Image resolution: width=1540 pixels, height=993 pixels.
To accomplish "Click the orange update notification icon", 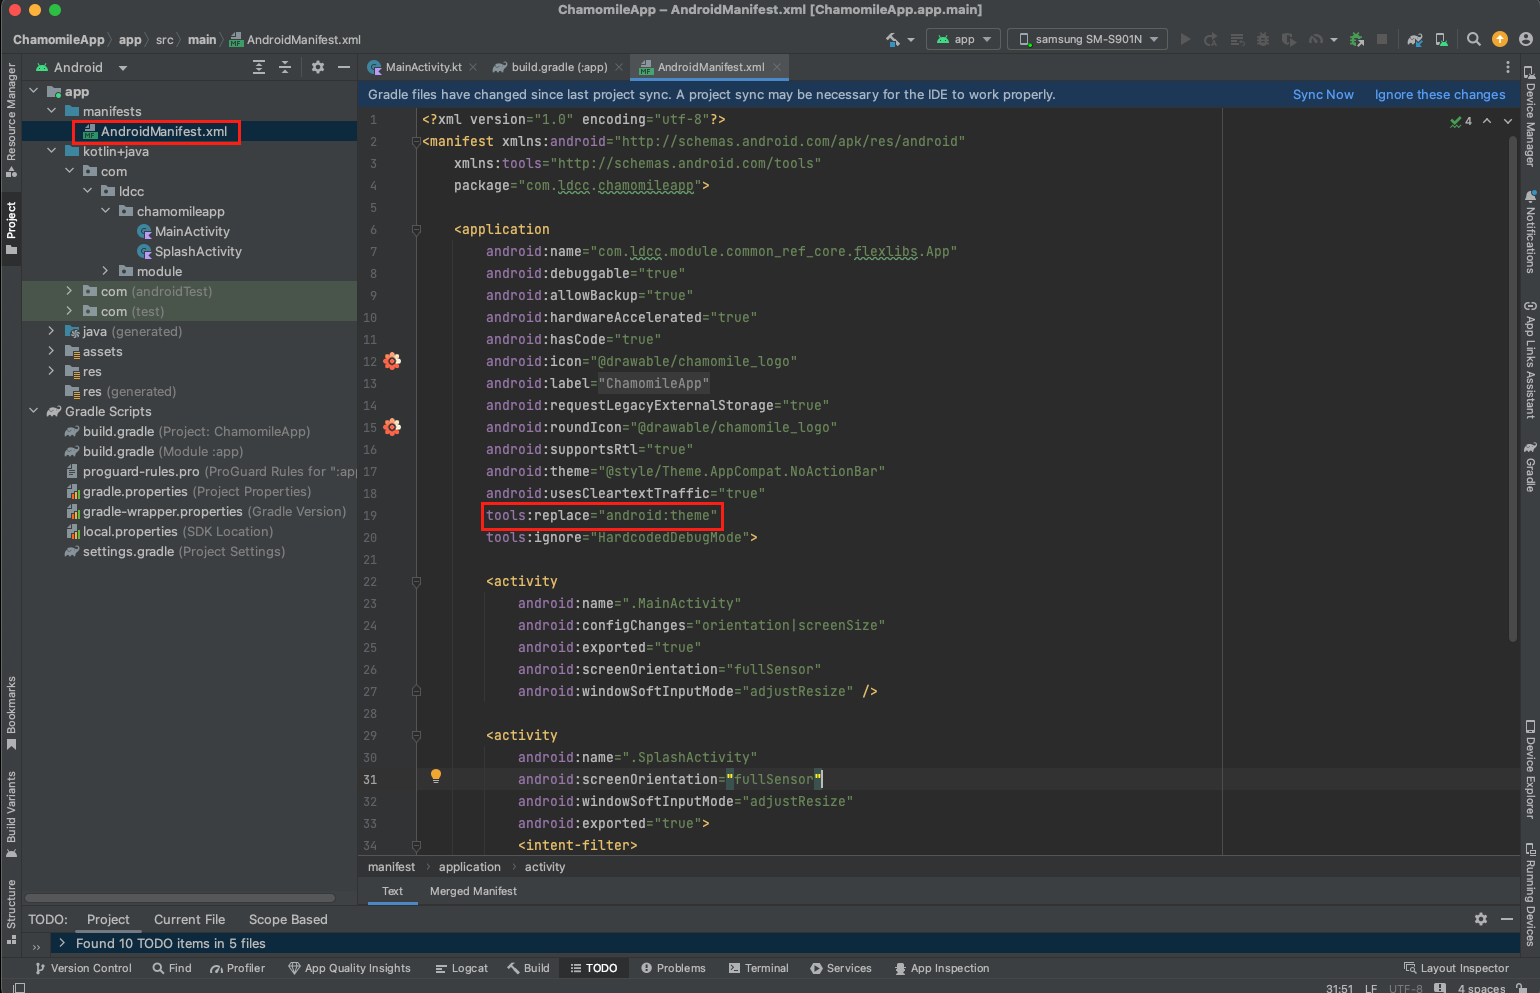I will click(1499, 39).
